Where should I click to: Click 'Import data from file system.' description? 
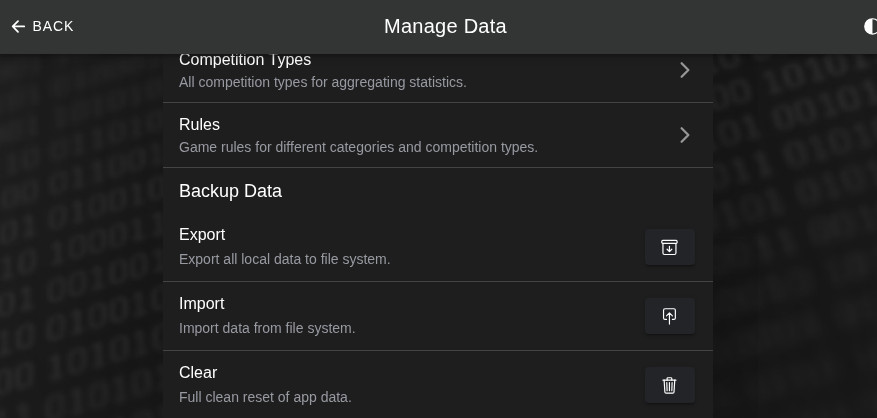coord(267,328)
